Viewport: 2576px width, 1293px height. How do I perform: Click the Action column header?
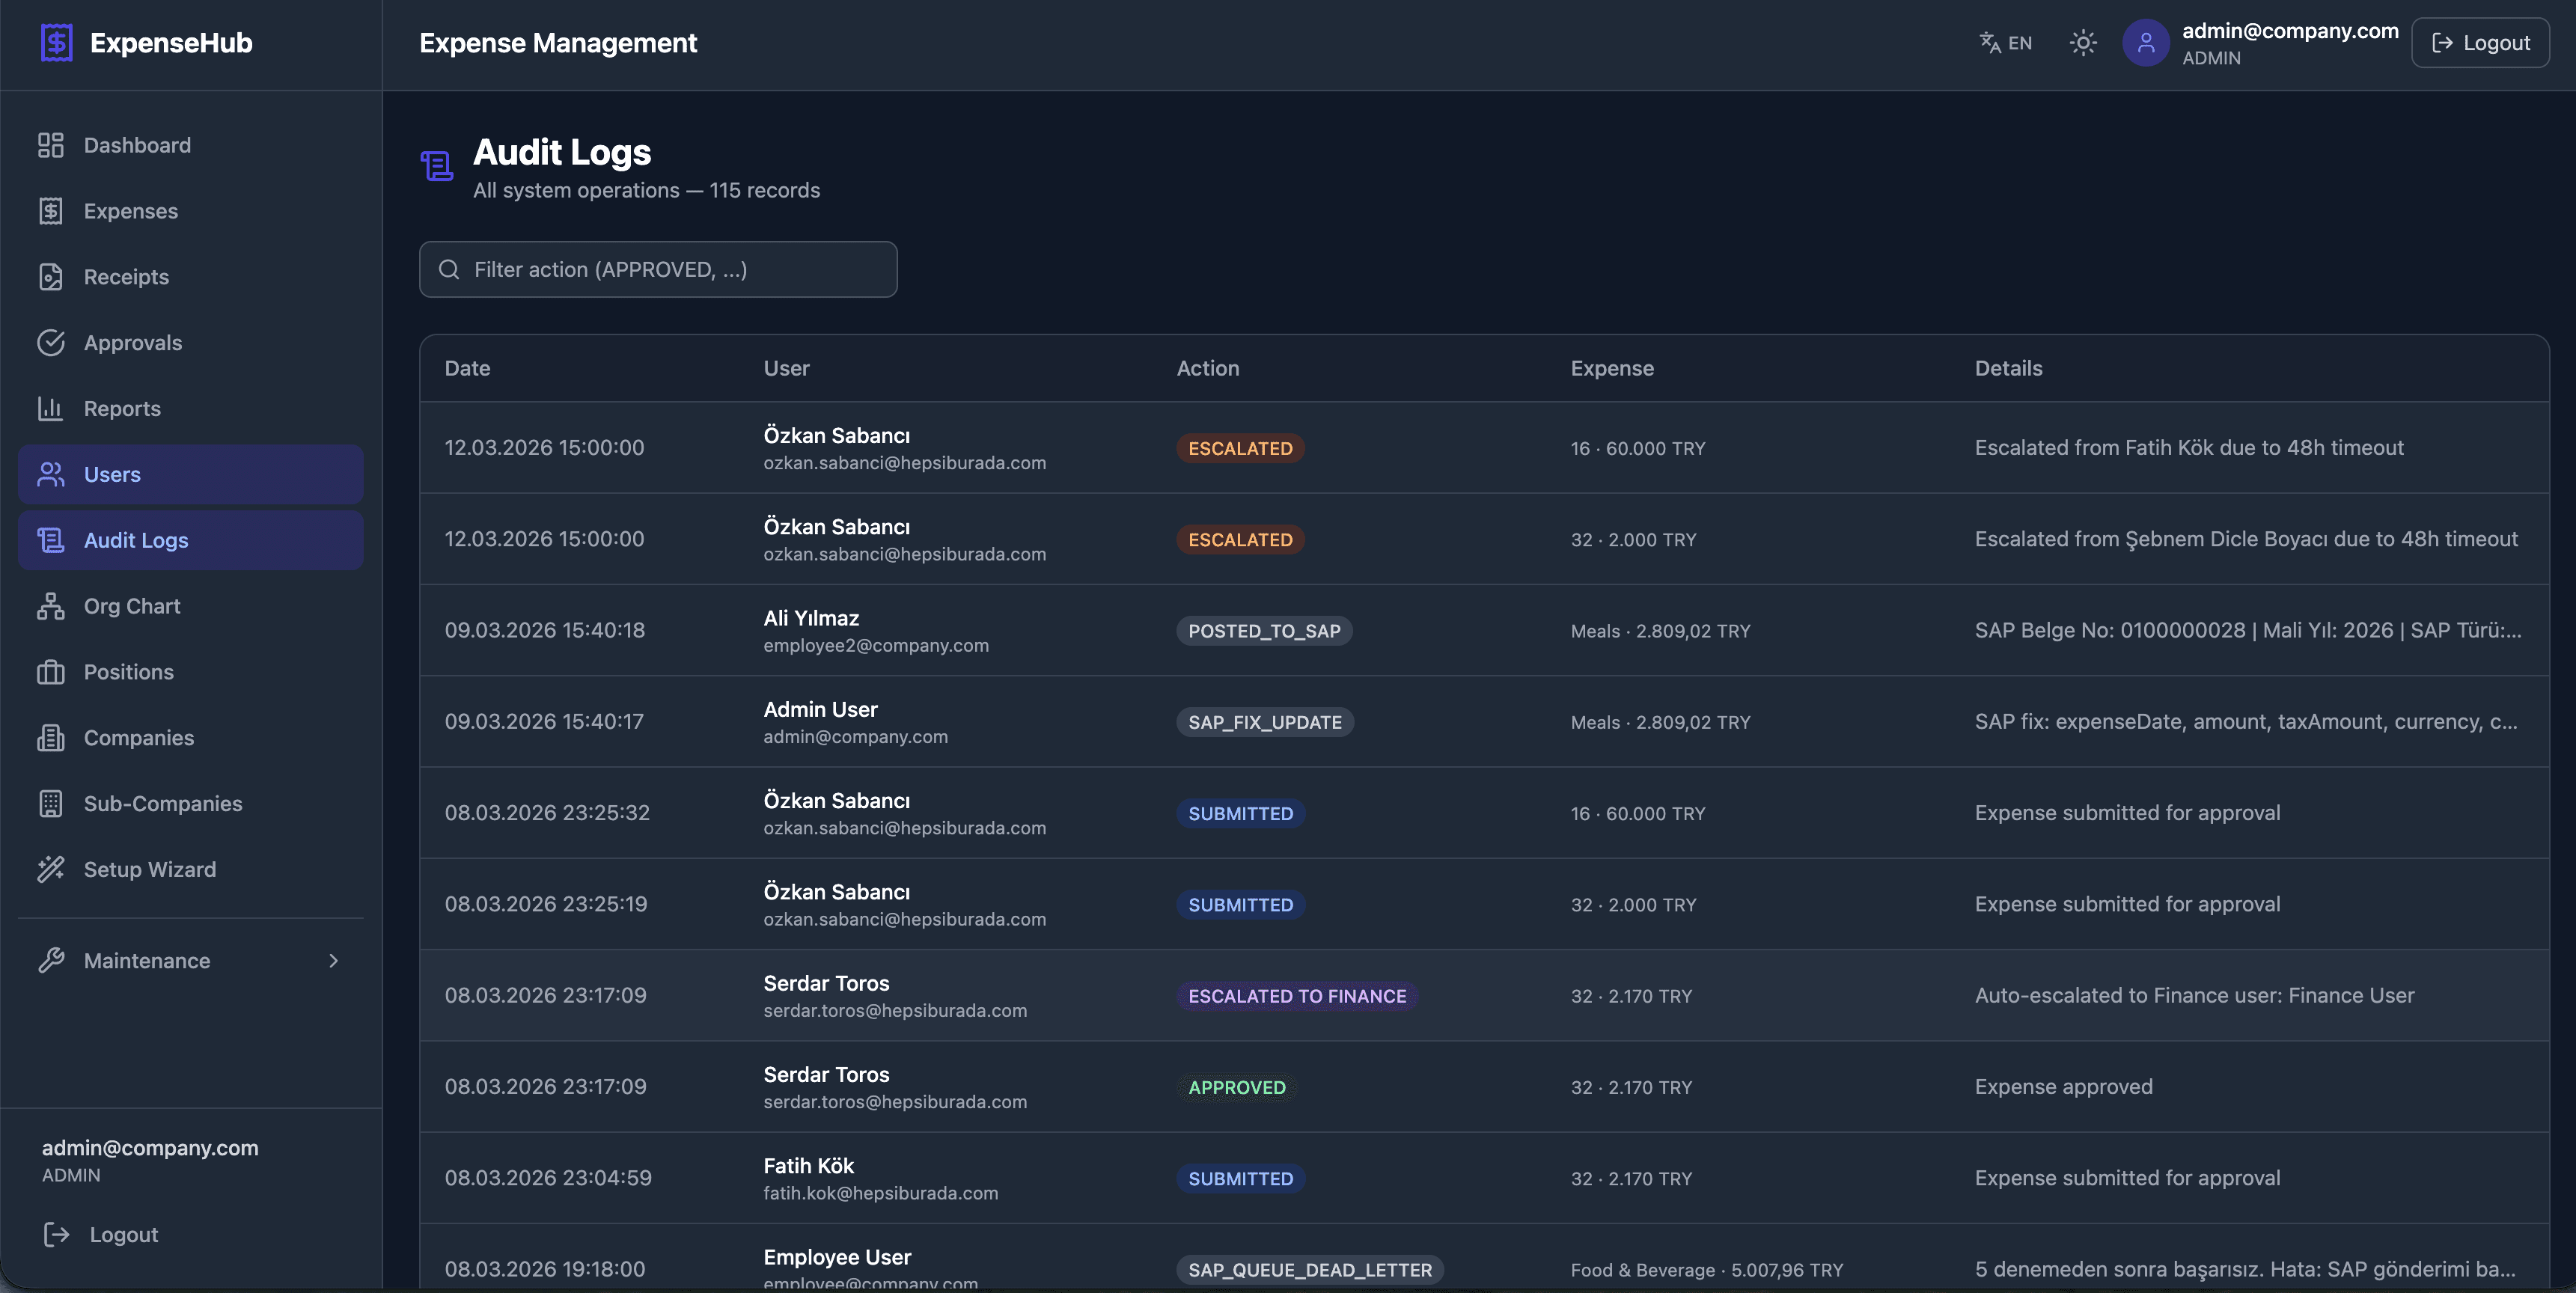tap(1208, 368)
